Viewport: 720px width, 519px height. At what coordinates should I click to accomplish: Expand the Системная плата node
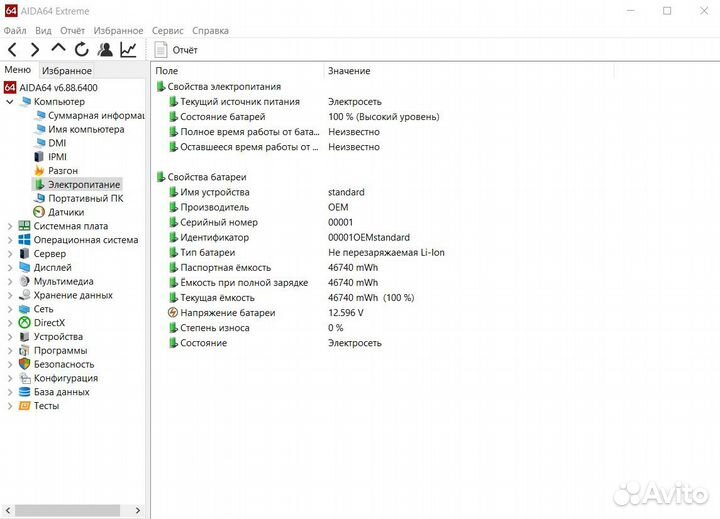coord(10,226)
